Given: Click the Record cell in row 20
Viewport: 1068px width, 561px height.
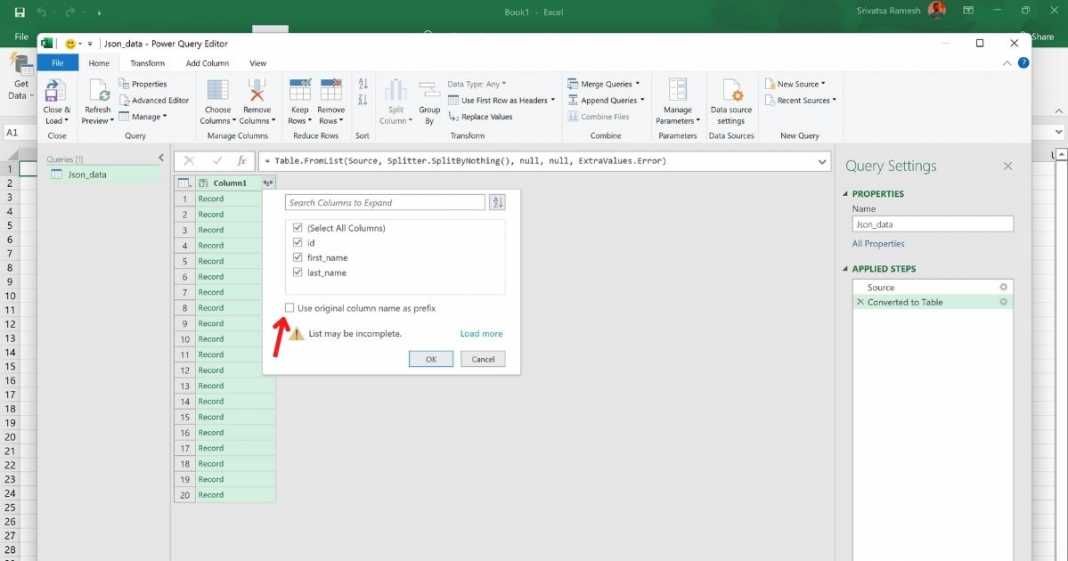Looking at the screenshot, I should click(235, 495).
